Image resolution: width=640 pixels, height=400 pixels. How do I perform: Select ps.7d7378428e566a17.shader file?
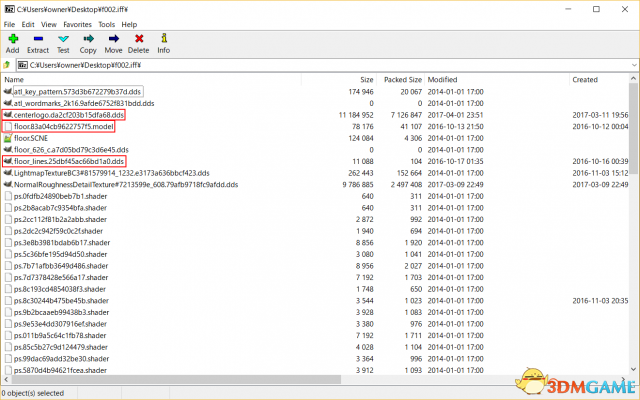point(61,278)
